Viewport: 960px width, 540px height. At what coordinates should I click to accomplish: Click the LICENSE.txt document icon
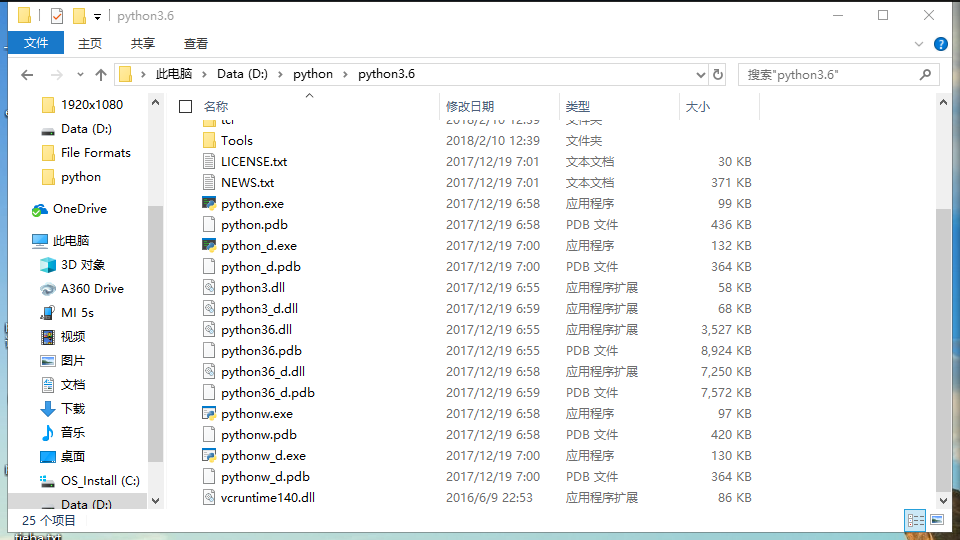pos(209,162)
